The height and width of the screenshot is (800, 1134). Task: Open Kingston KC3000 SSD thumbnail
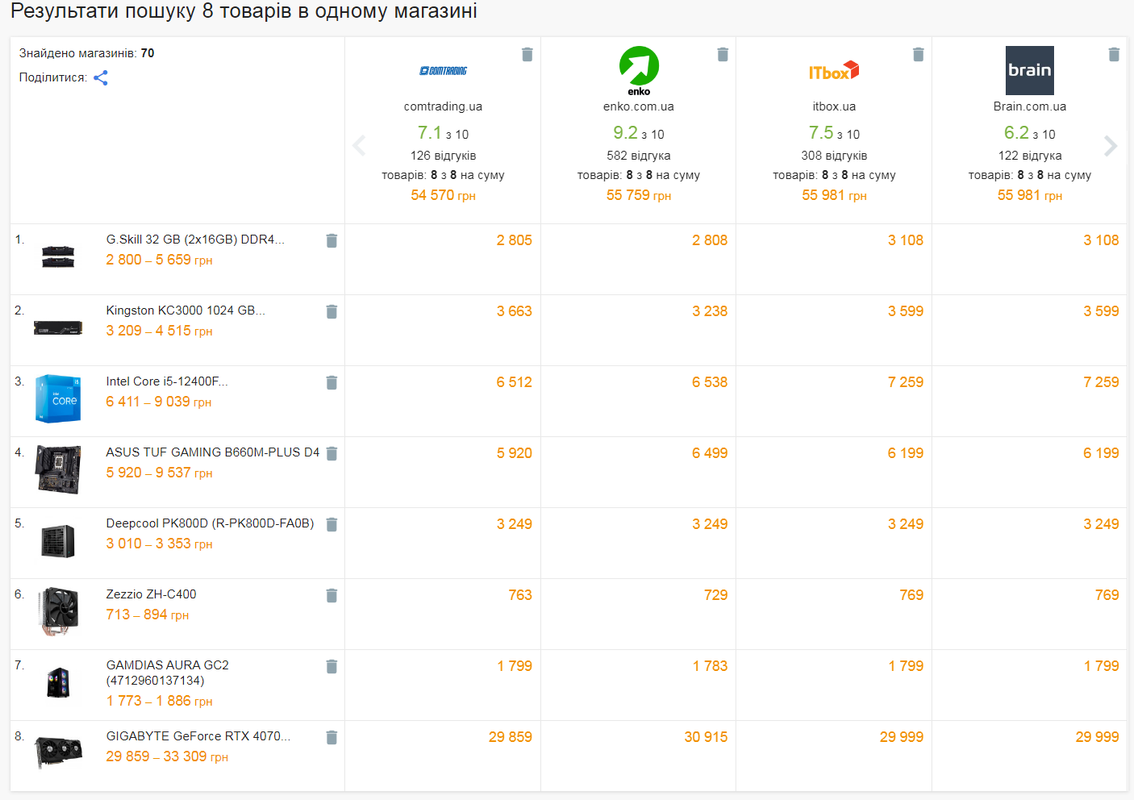click(58, 328)
